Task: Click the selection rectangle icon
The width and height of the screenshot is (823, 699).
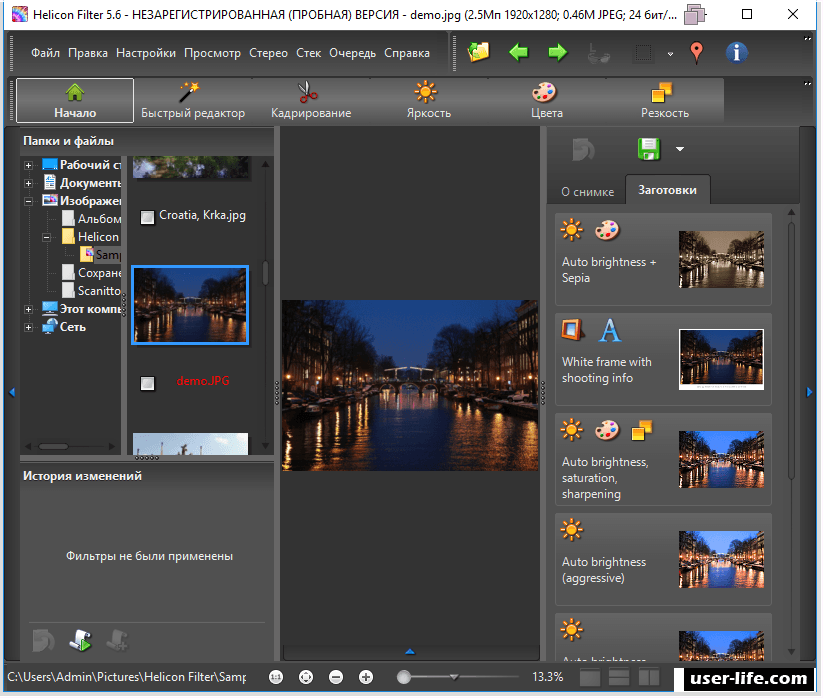Action: [x=643, y=53]
